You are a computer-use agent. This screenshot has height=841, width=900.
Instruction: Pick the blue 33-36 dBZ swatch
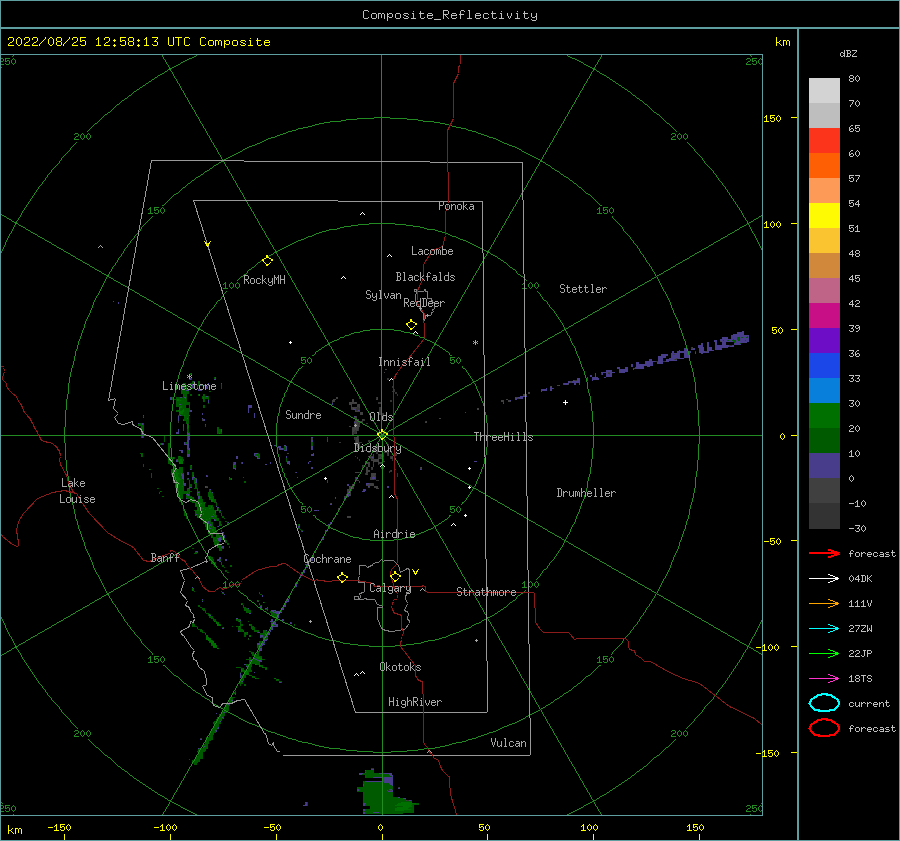[x=824, y=366]
